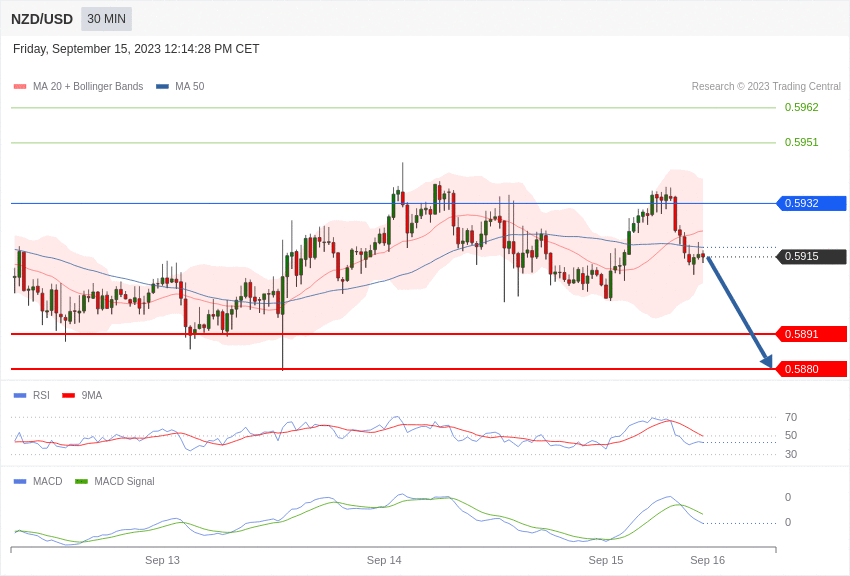This screenshot has width=850, height=576.
Task: Click the MACD legend swatch
Action: click(x=20, y=482)
